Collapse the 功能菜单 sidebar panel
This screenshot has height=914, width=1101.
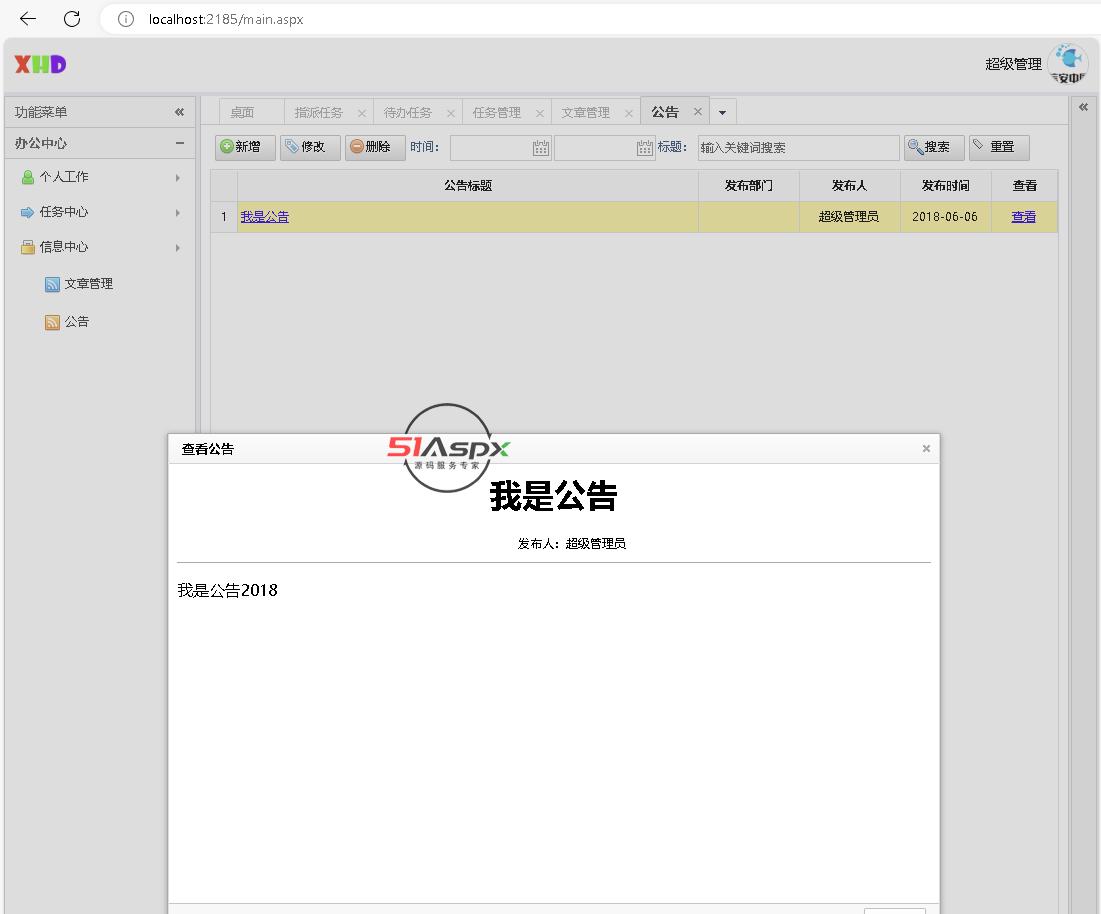[x=179, y=113]
